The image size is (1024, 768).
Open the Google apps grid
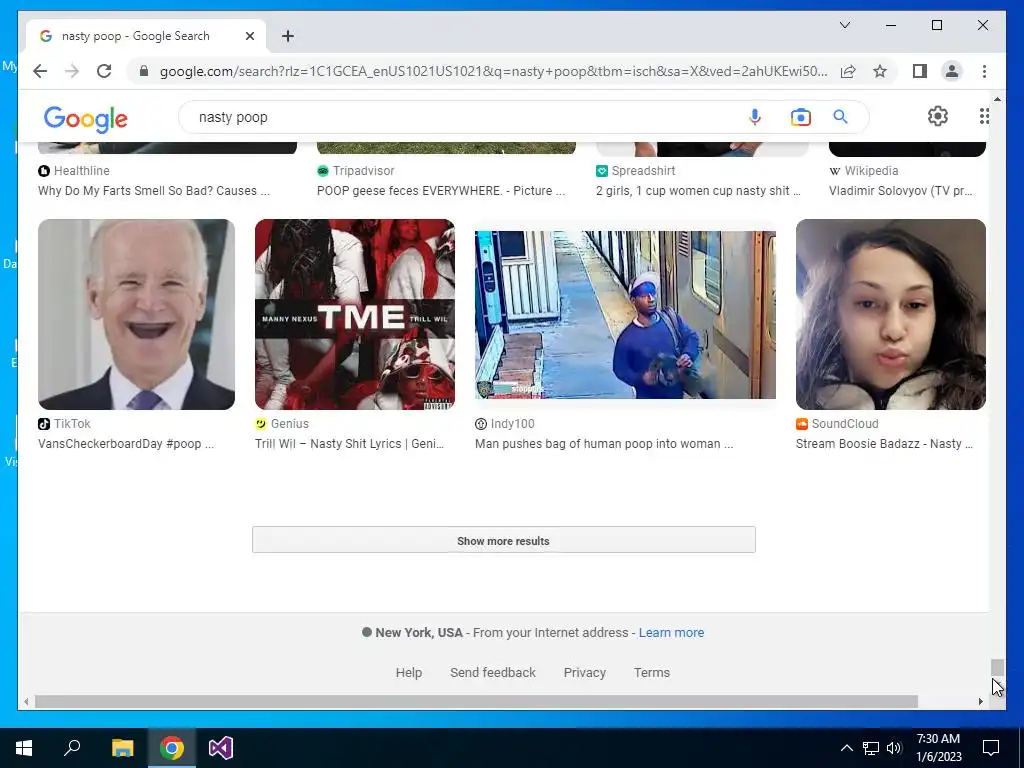pos(984,116)
